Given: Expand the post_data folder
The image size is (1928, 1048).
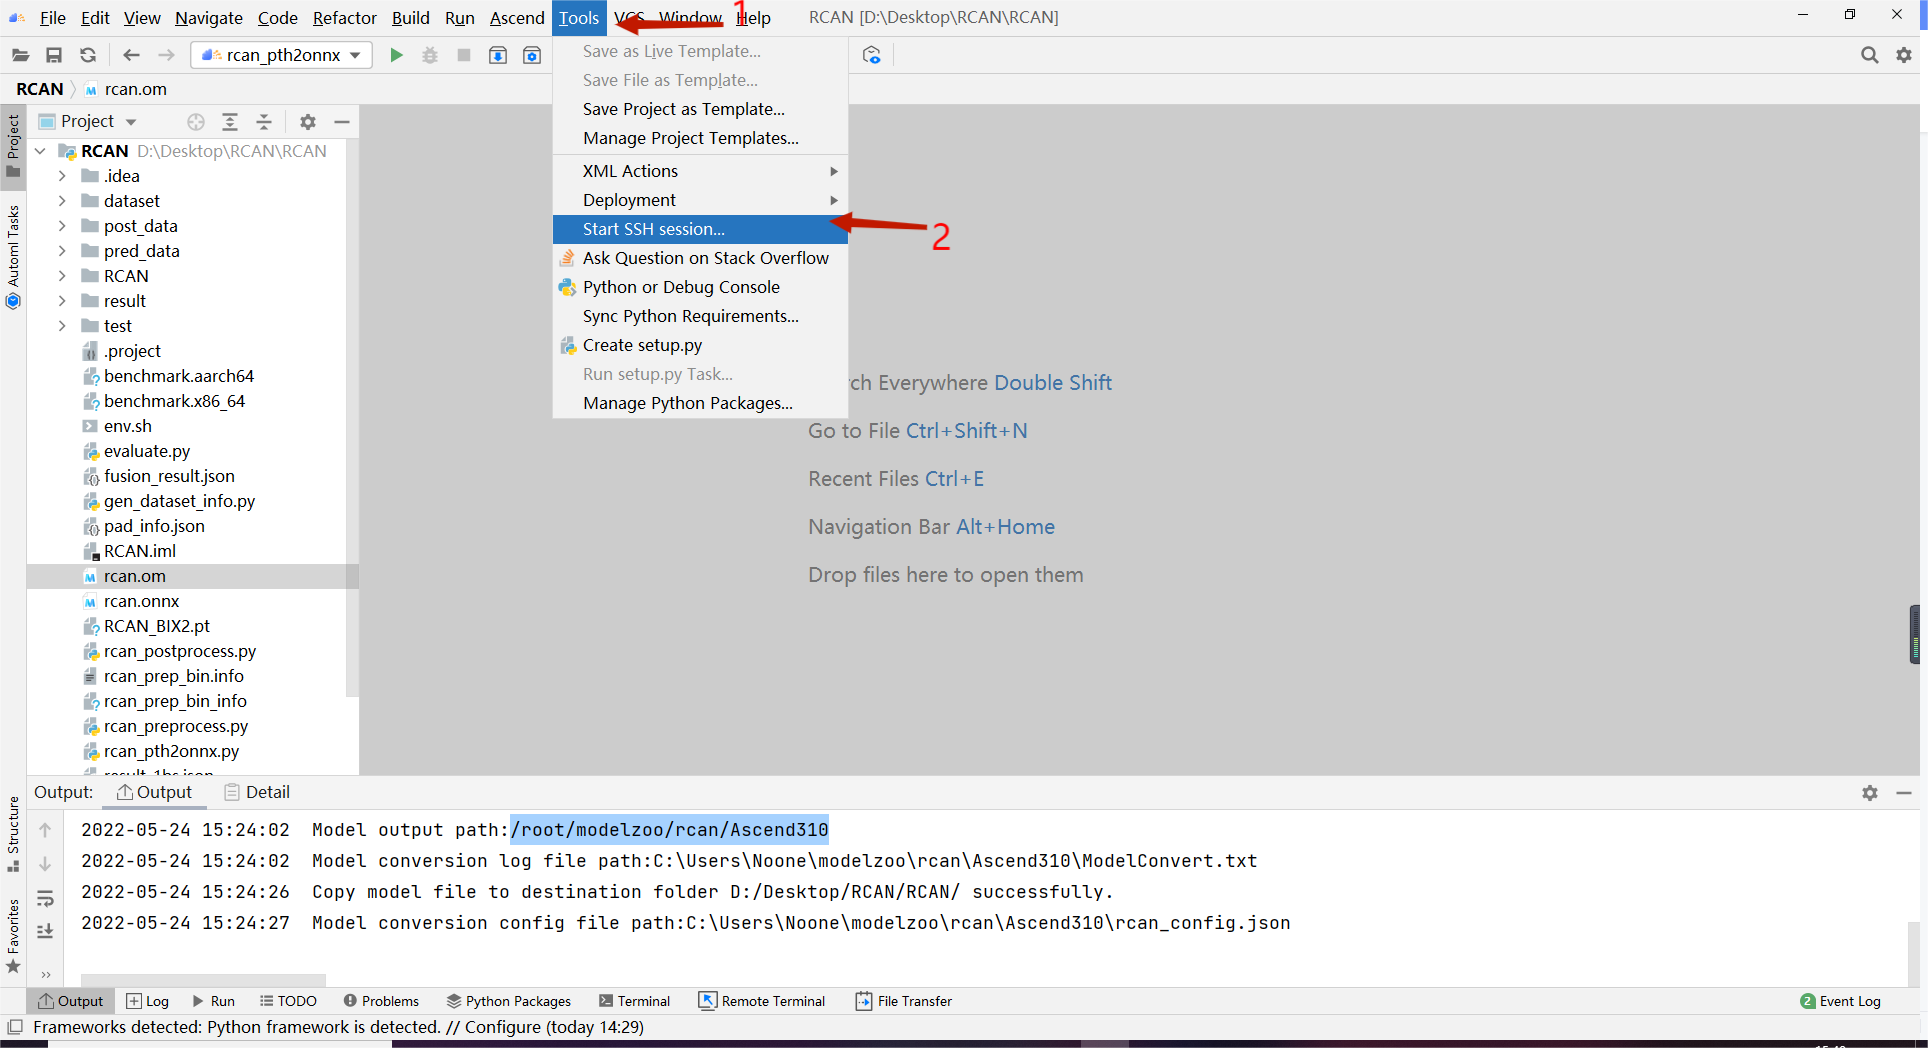Looking at the screenshot, I should point(62,226).
